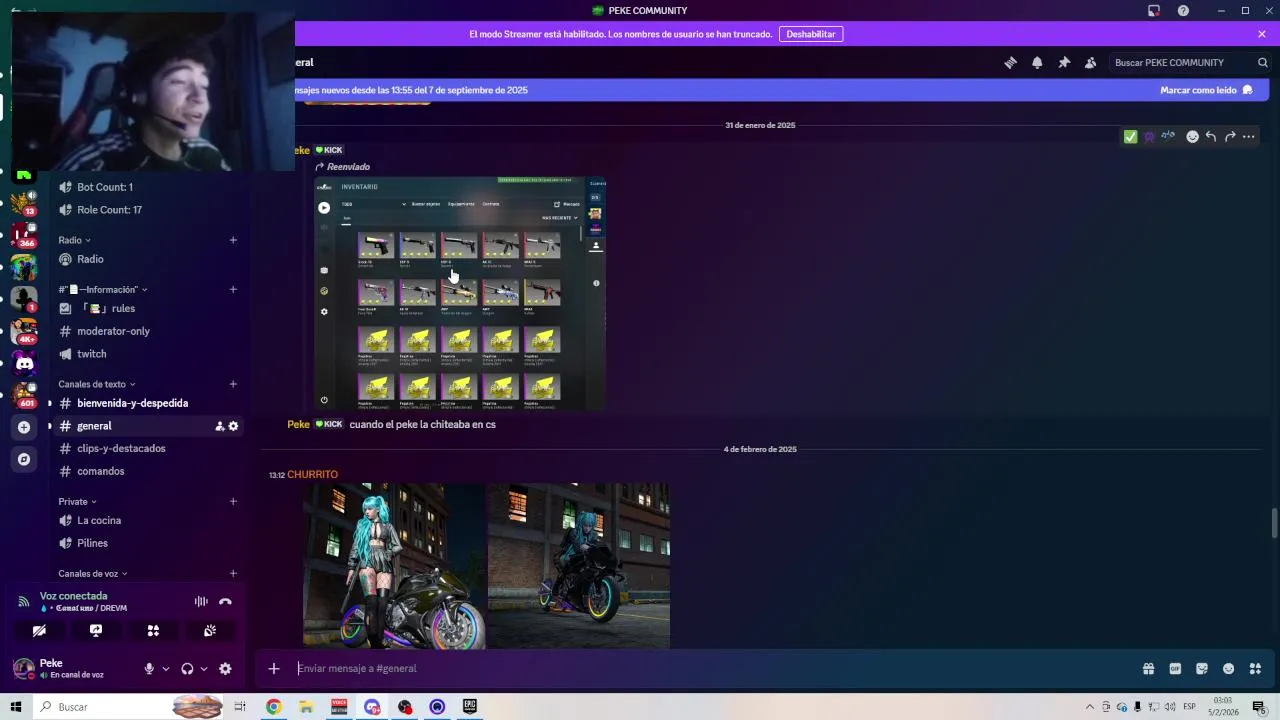
Task: Show pinned messages
Action: pyautogui.click(x=1064, y=62)
